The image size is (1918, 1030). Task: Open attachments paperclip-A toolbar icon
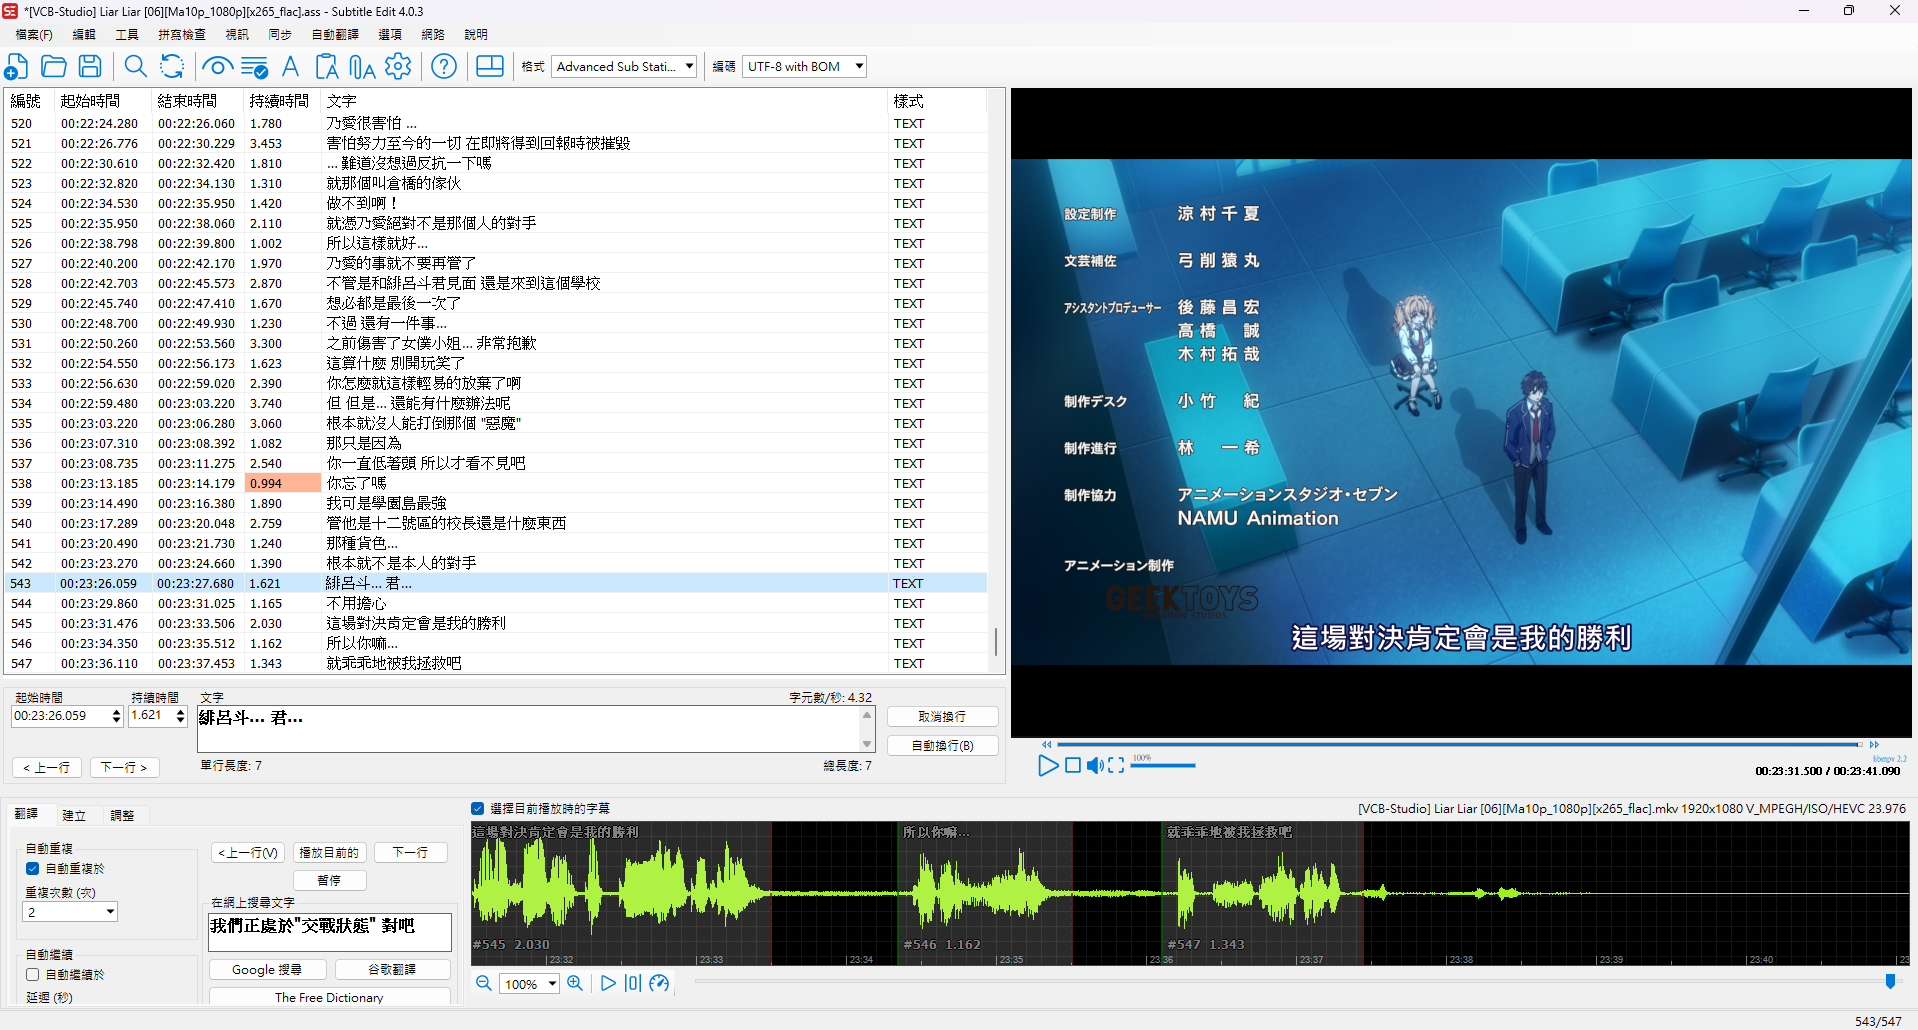click(x=362, y=67)
